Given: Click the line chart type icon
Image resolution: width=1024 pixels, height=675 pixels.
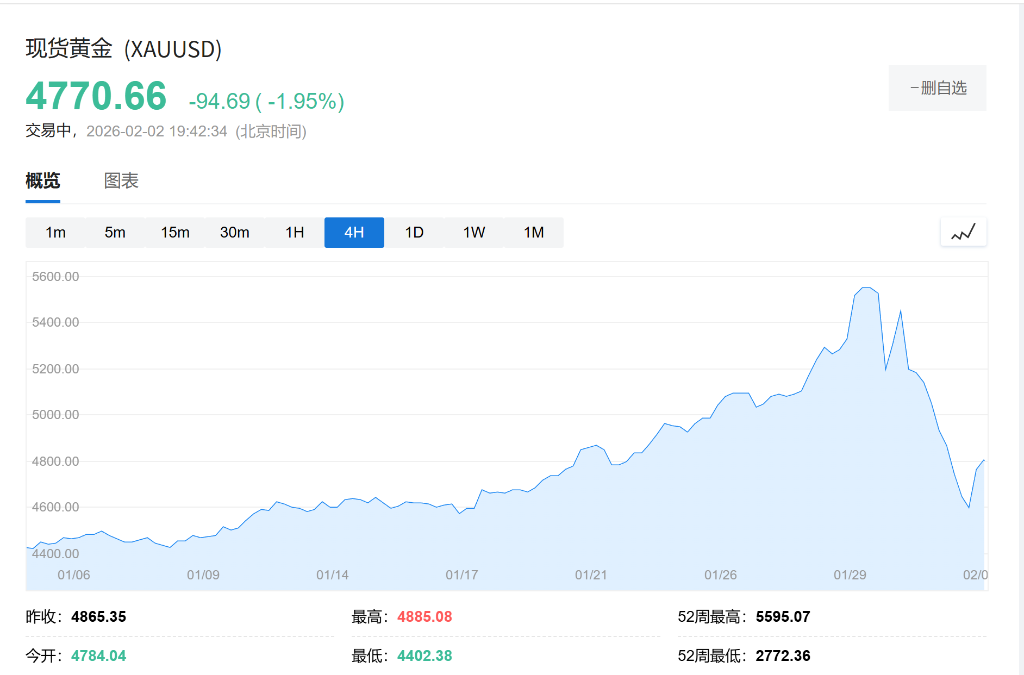Looking at the screenshot, I should (963, 232).
